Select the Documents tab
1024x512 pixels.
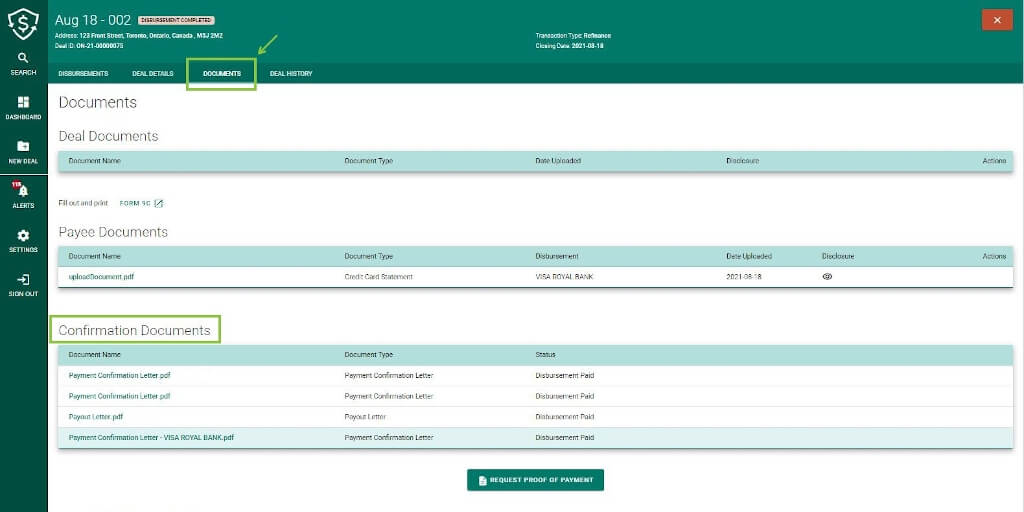click(x=221, y=74)
